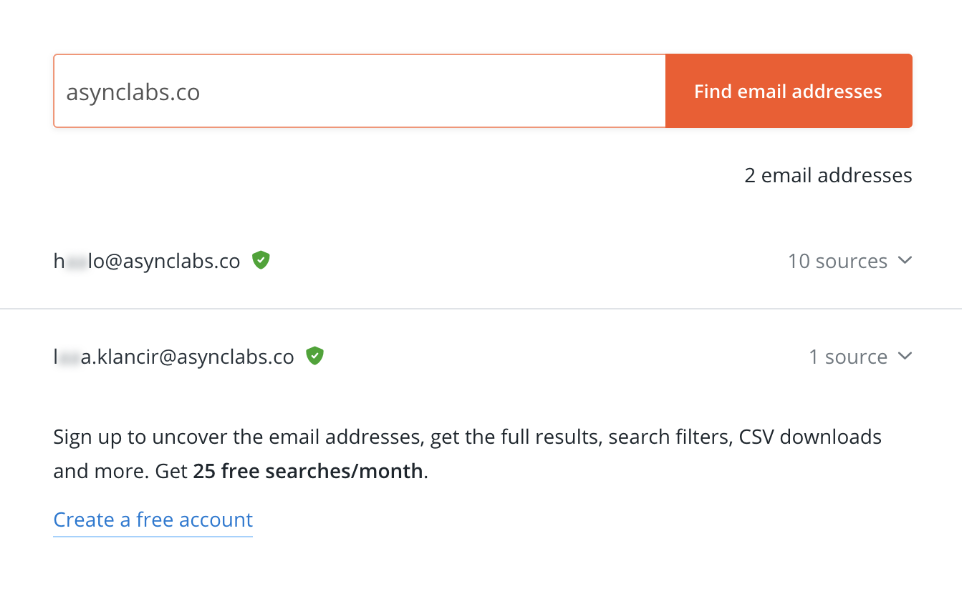
Task: Select the a.klancir@asynclabs.co email address
Action: (x=174, y=357)
